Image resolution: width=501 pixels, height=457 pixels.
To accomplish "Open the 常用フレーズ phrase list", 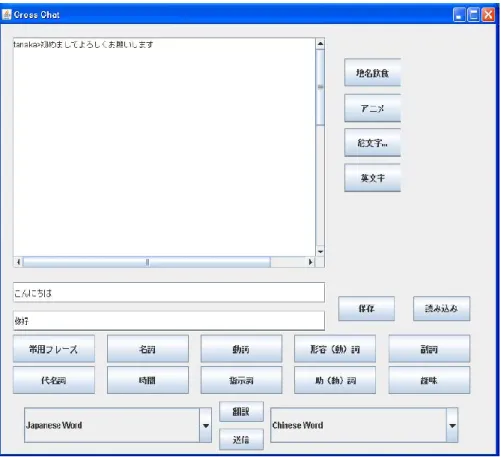I will [x=54, y=349].
